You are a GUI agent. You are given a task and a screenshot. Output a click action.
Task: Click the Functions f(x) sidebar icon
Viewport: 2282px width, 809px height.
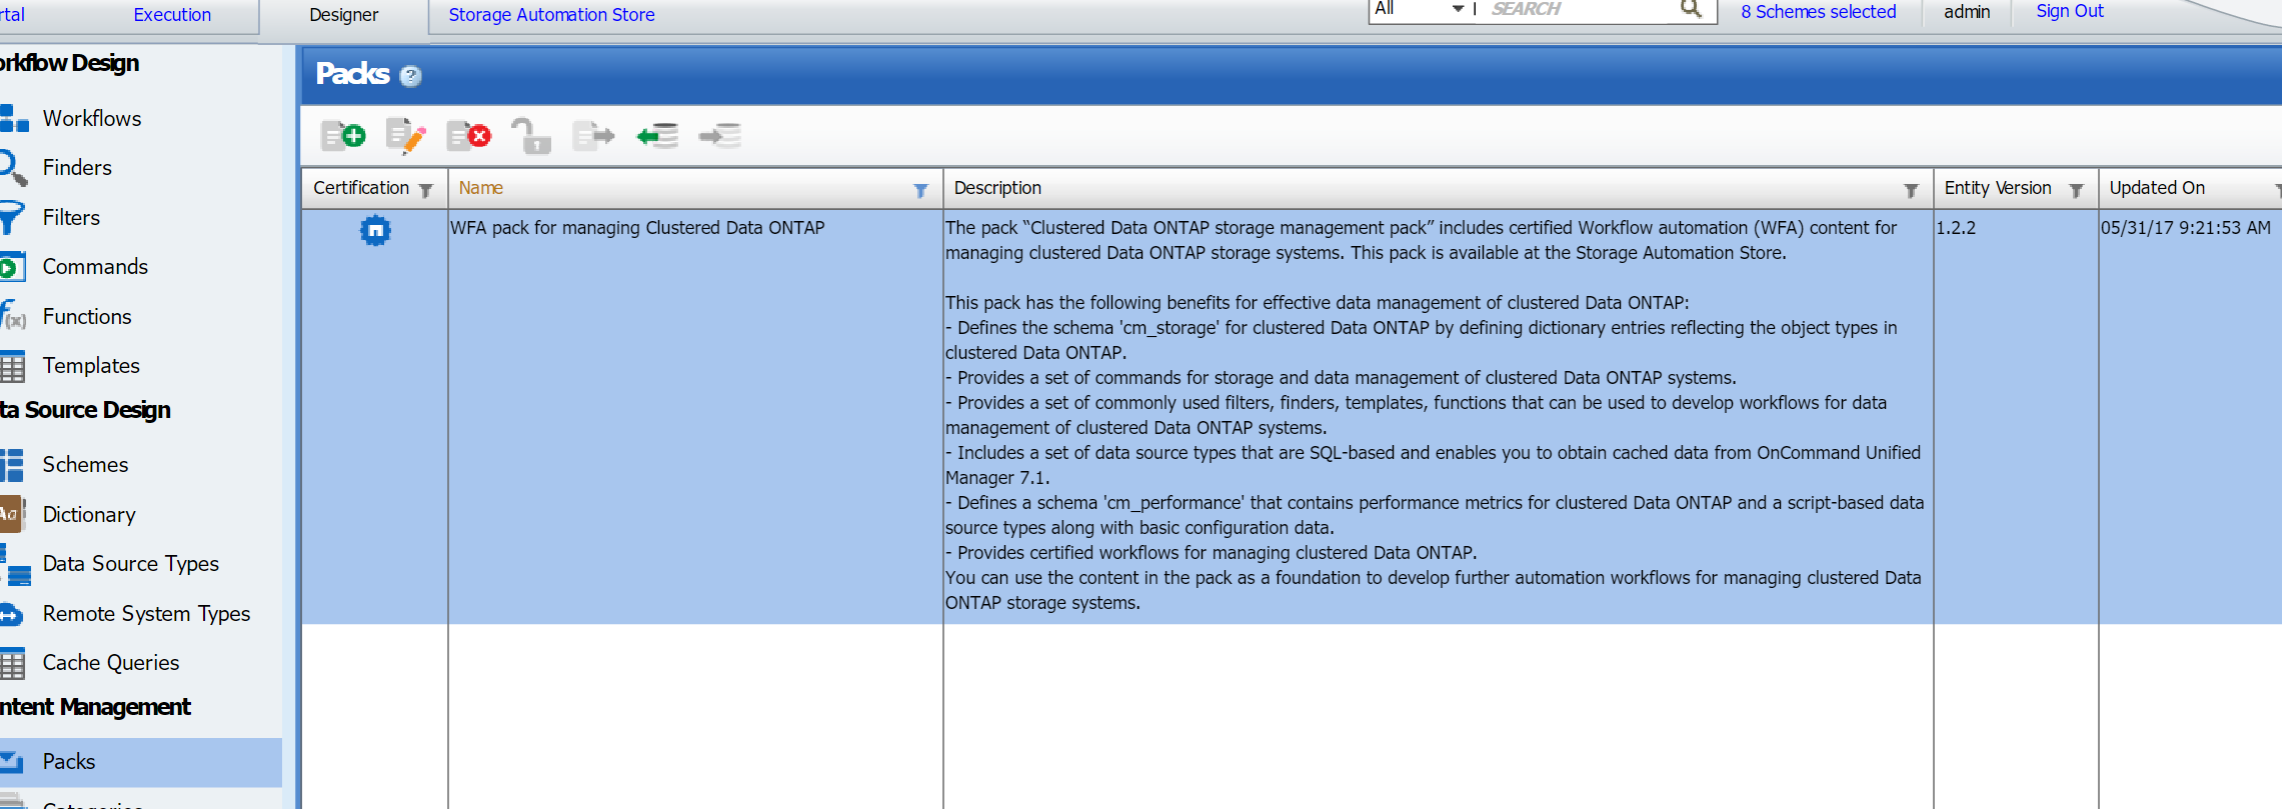click(13, 317)
